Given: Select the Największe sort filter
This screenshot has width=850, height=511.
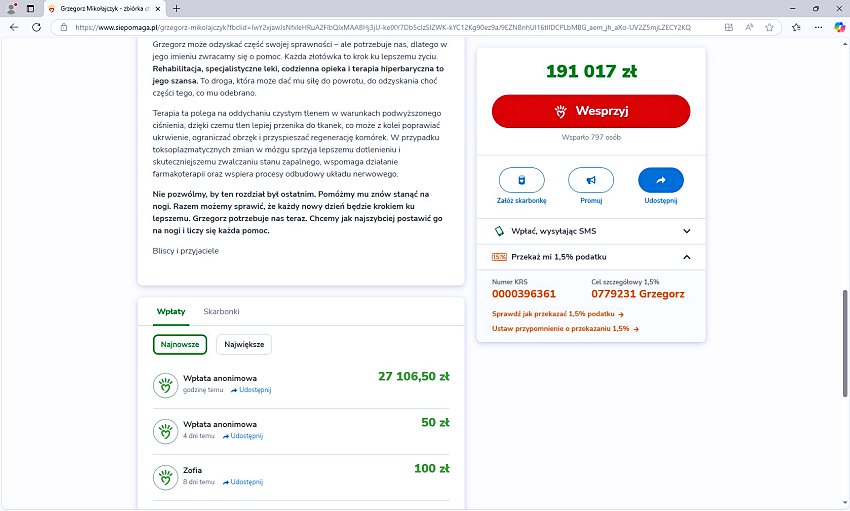Looking at the screenshot, I should tap(244, 344).
